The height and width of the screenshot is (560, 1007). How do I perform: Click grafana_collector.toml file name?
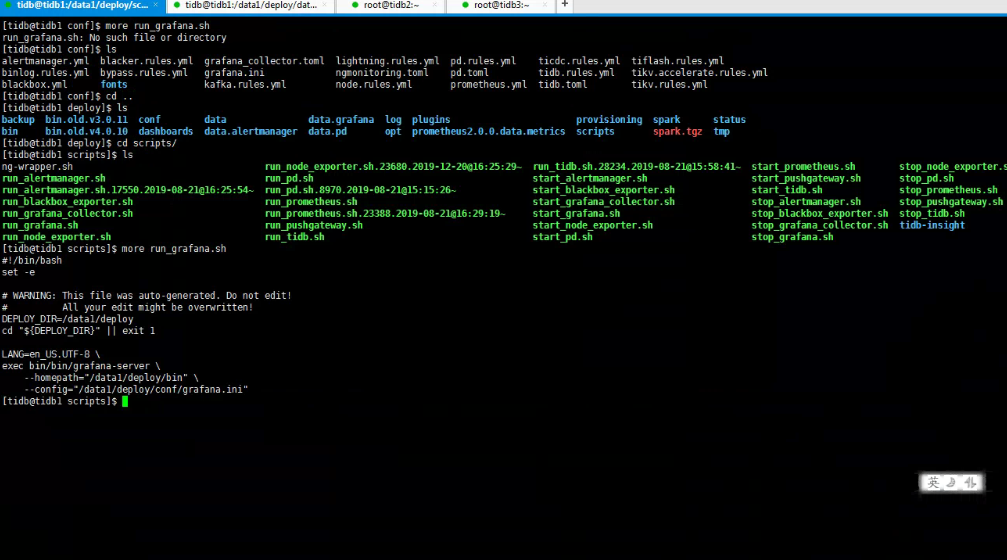(x=264, y=61)
